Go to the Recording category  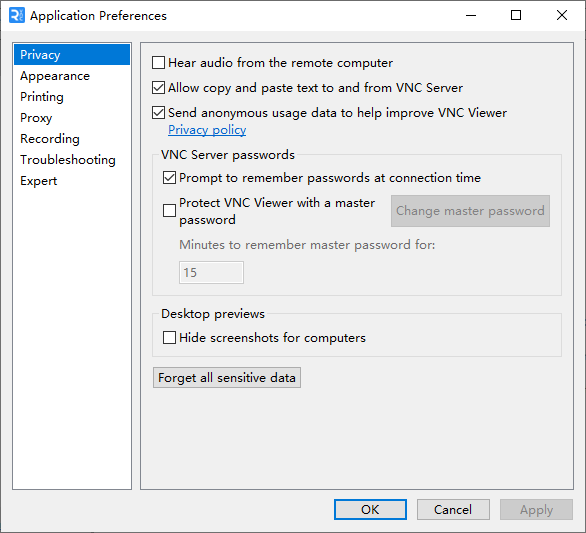click(x=72, y=139)
